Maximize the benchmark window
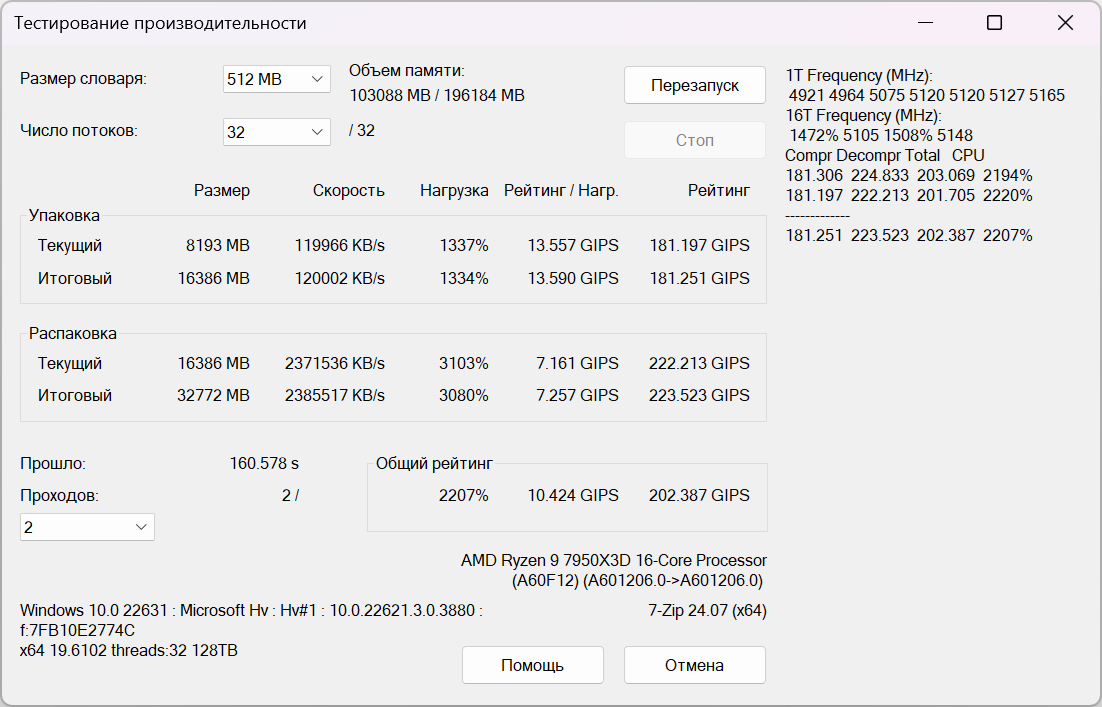The width and height of the screenshot is (1102, 707). 994,23
